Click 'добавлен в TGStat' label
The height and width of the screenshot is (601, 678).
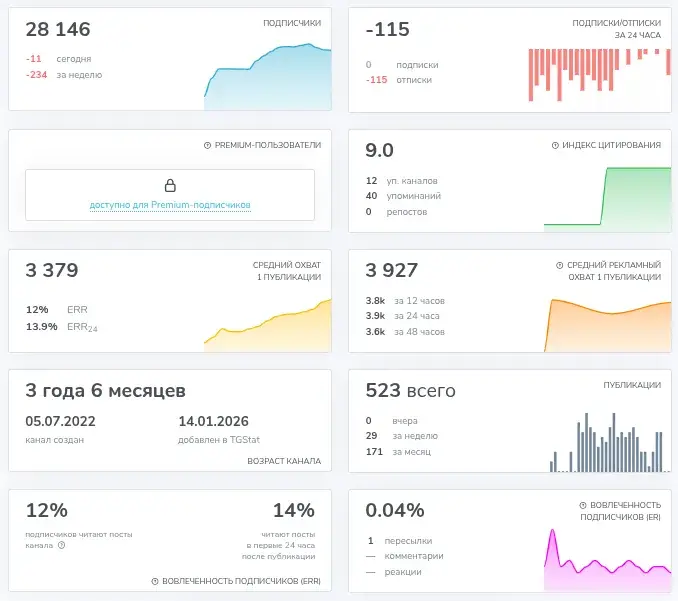219,440
